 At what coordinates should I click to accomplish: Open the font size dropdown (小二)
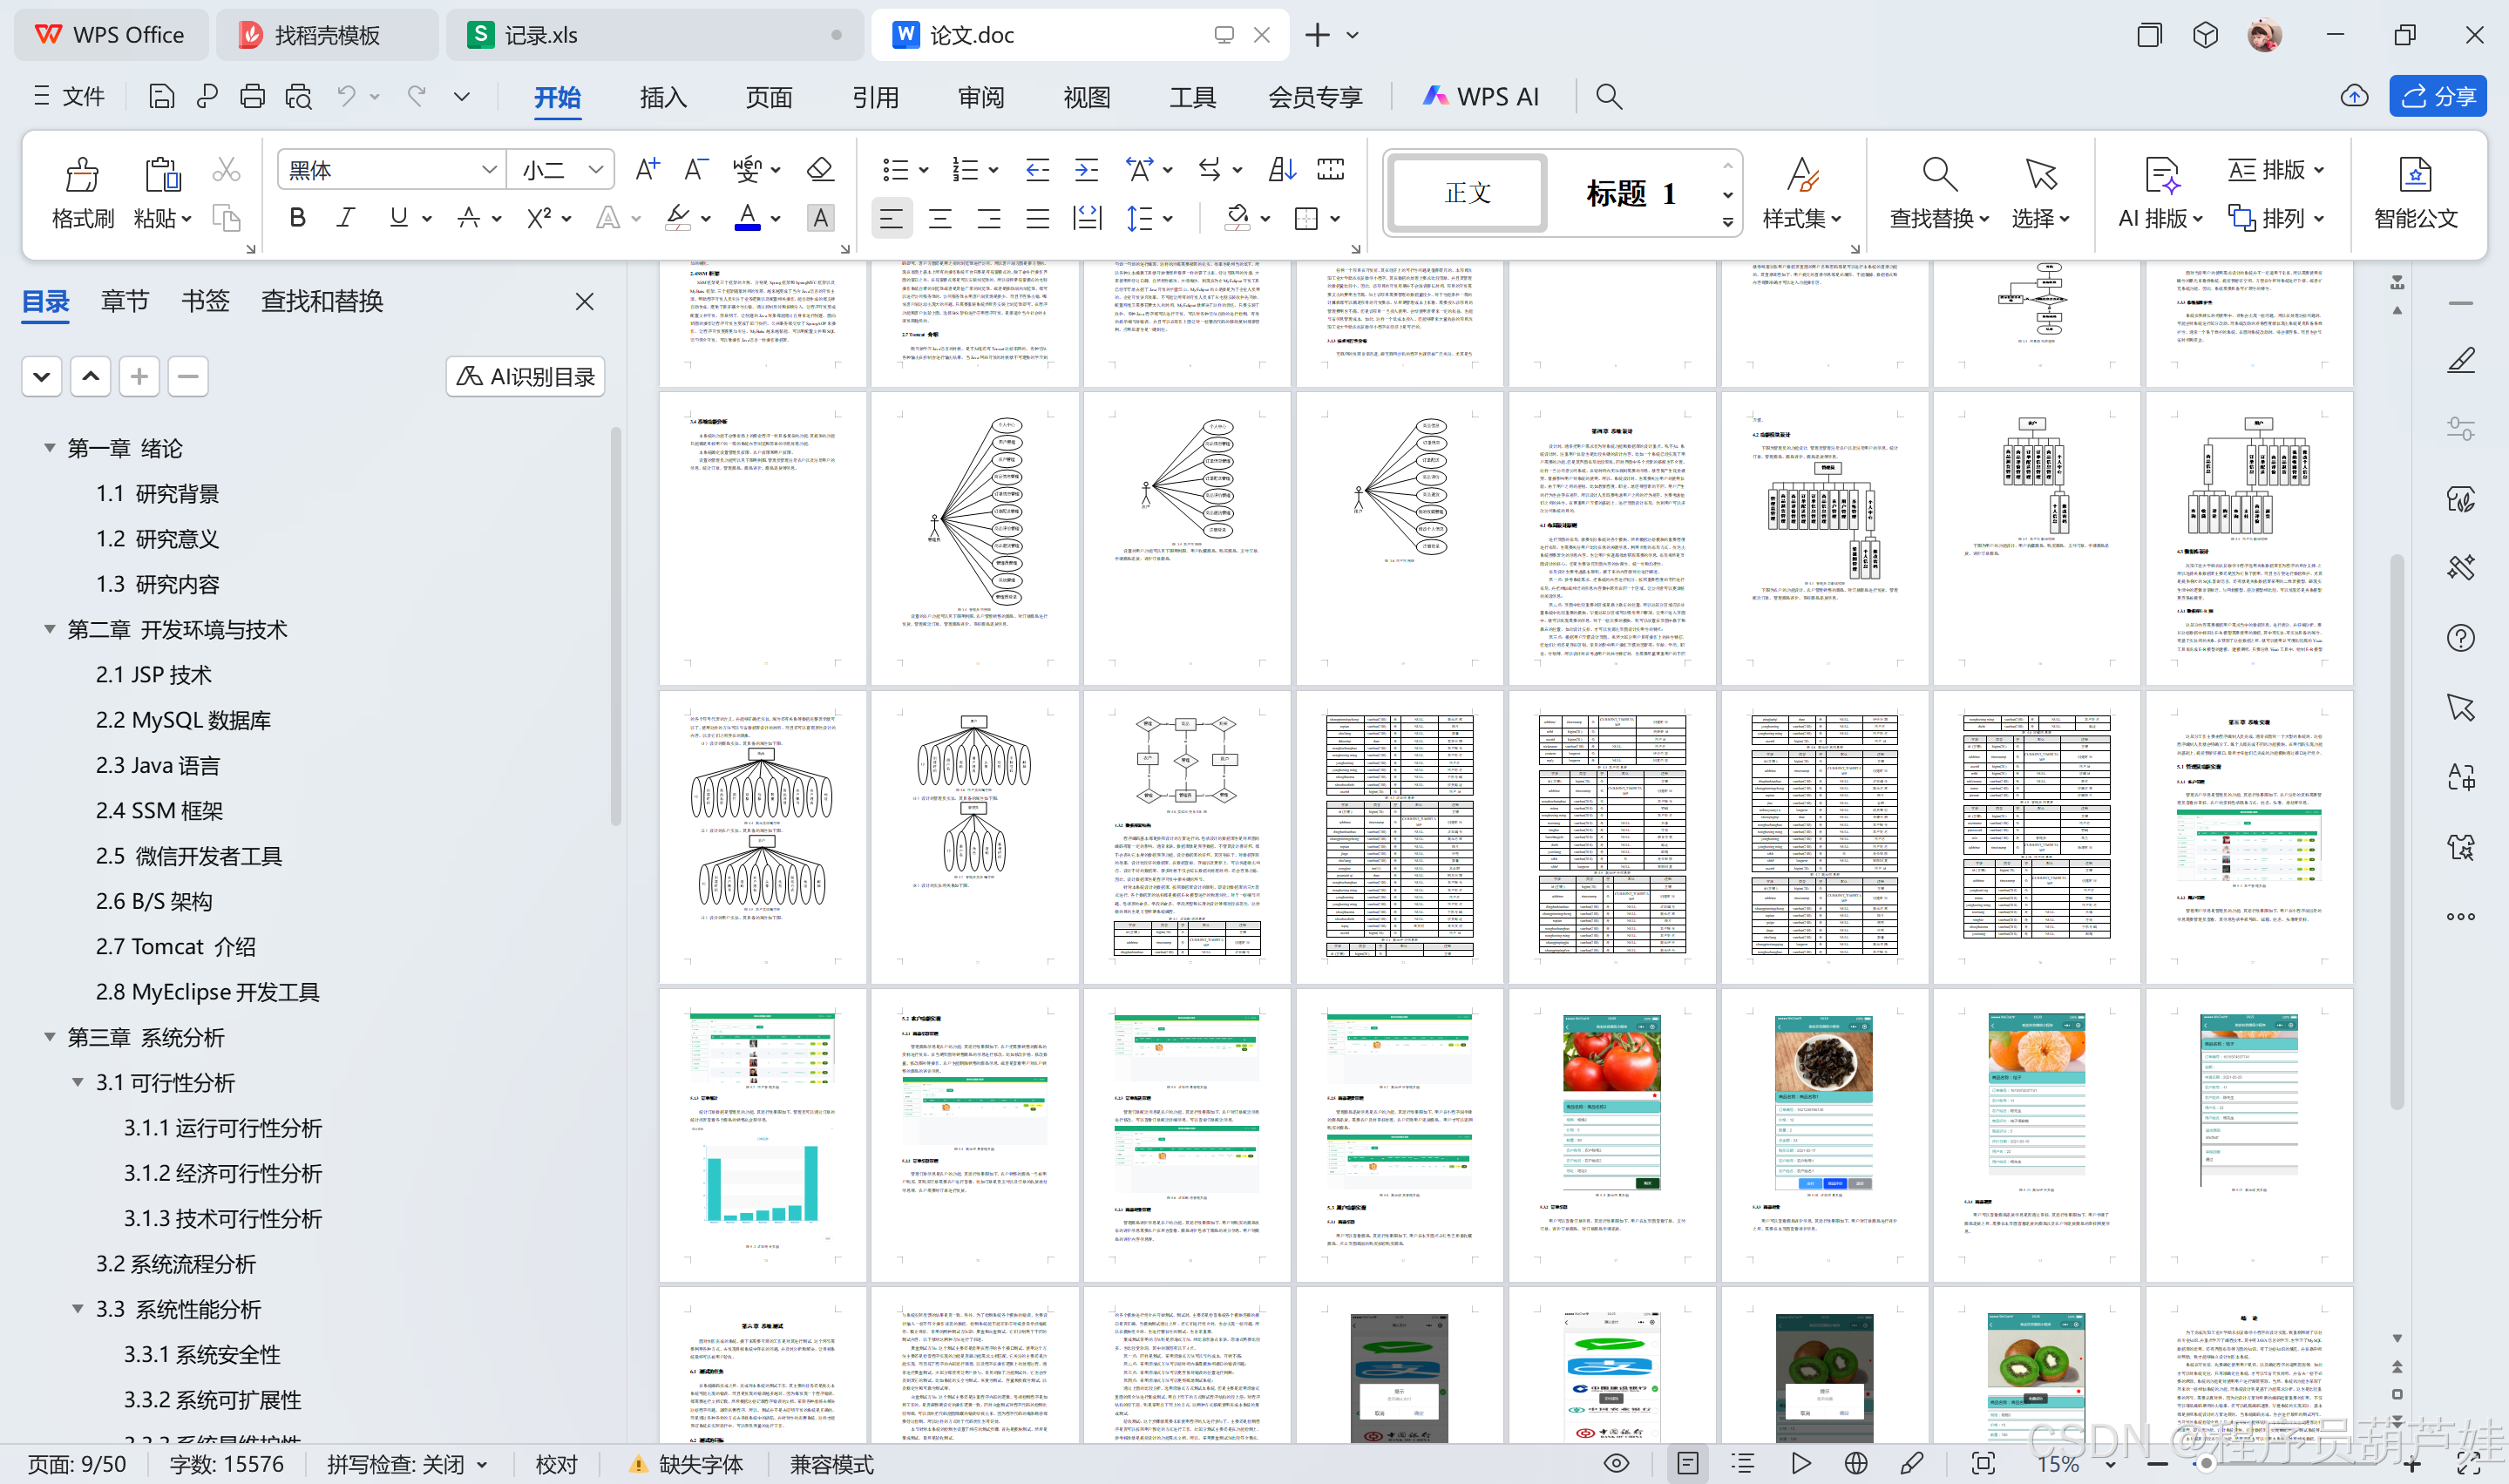[596, 169]
